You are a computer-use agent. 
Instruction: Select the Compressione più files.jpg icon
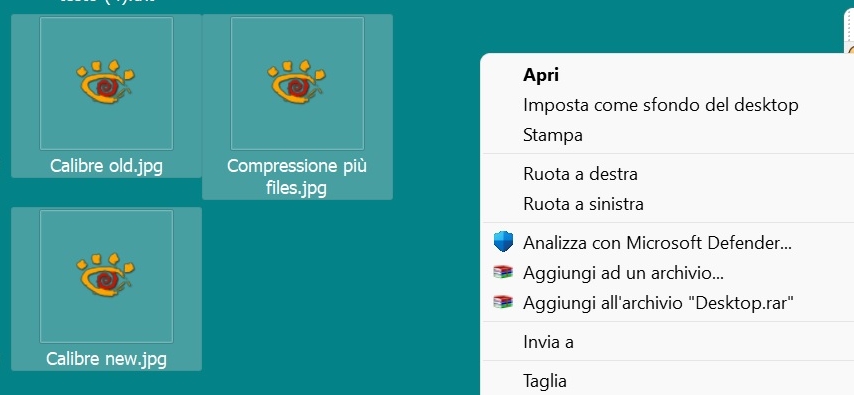tap(297, 83)
